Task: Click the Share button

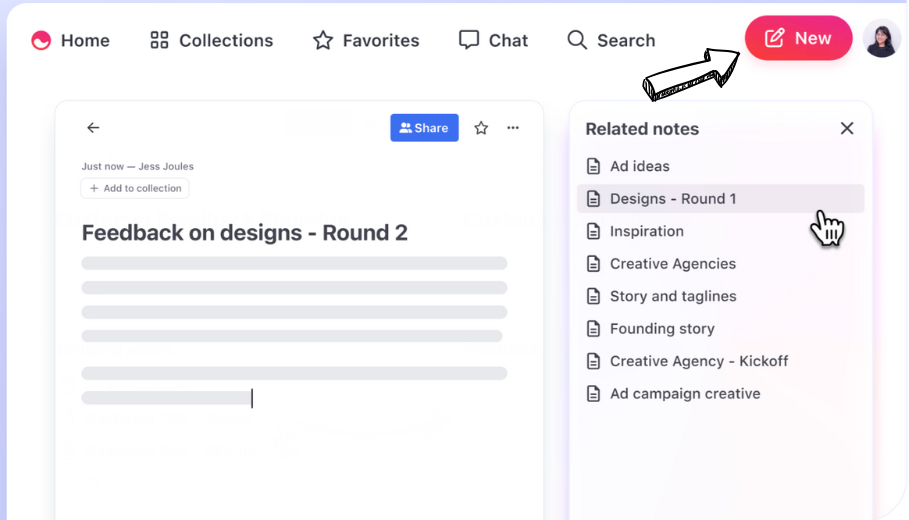Action: (x=424, y=128)
